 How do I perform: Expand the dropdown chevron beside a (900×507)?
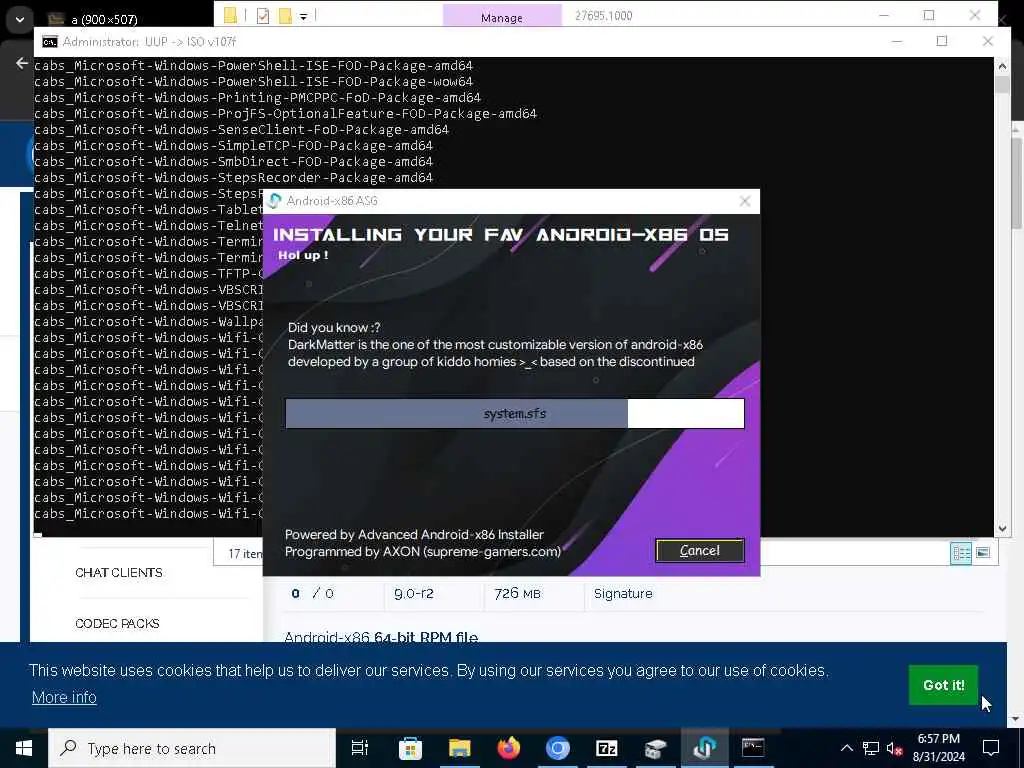[x=20, y=20]
